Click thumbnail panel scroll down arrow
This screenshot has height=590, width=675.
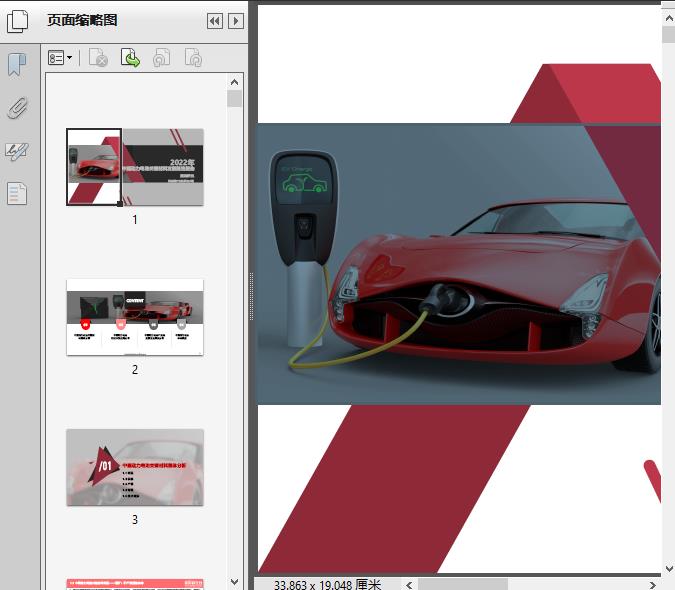click(235, 582)
